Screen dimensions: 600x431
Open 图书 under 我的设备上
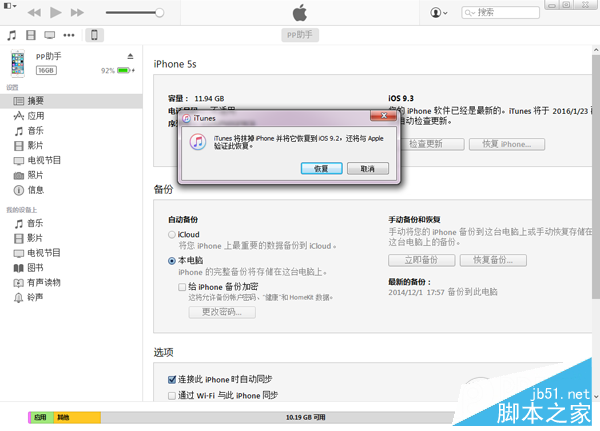coord(71,268)
